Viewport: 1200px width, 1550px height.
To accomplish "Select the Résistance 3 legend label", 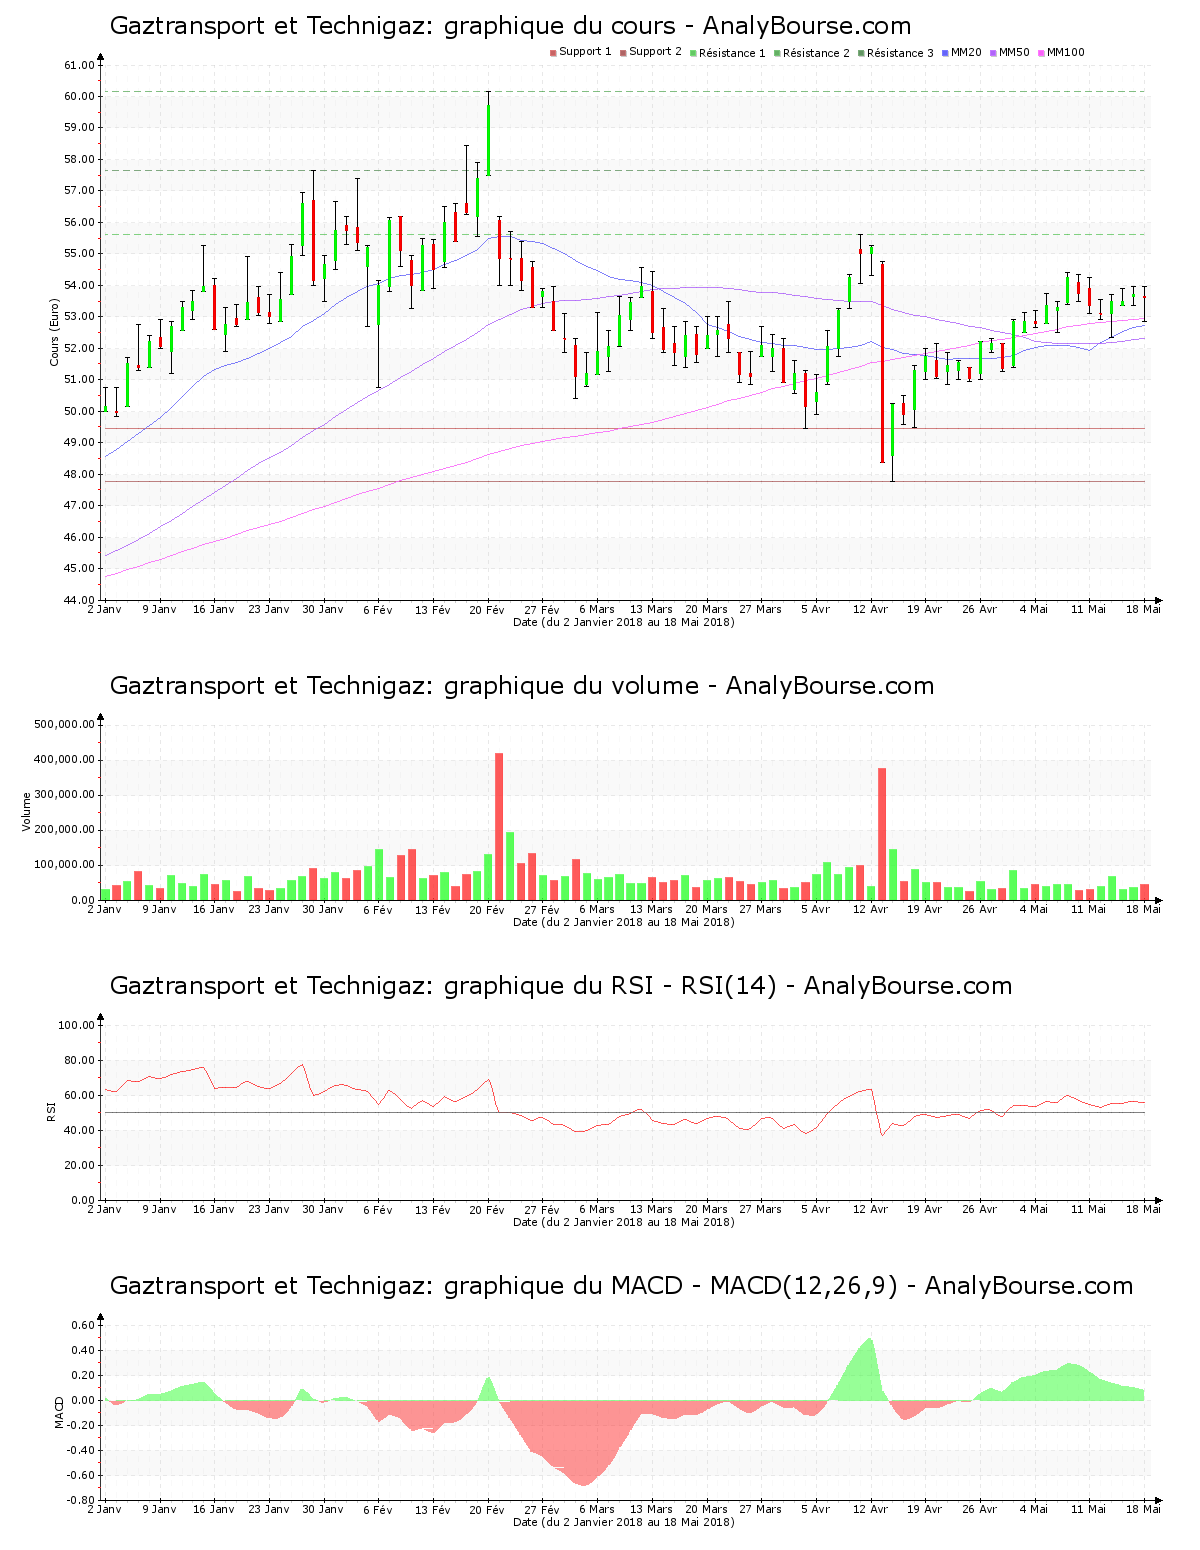I will click(900, 53).
